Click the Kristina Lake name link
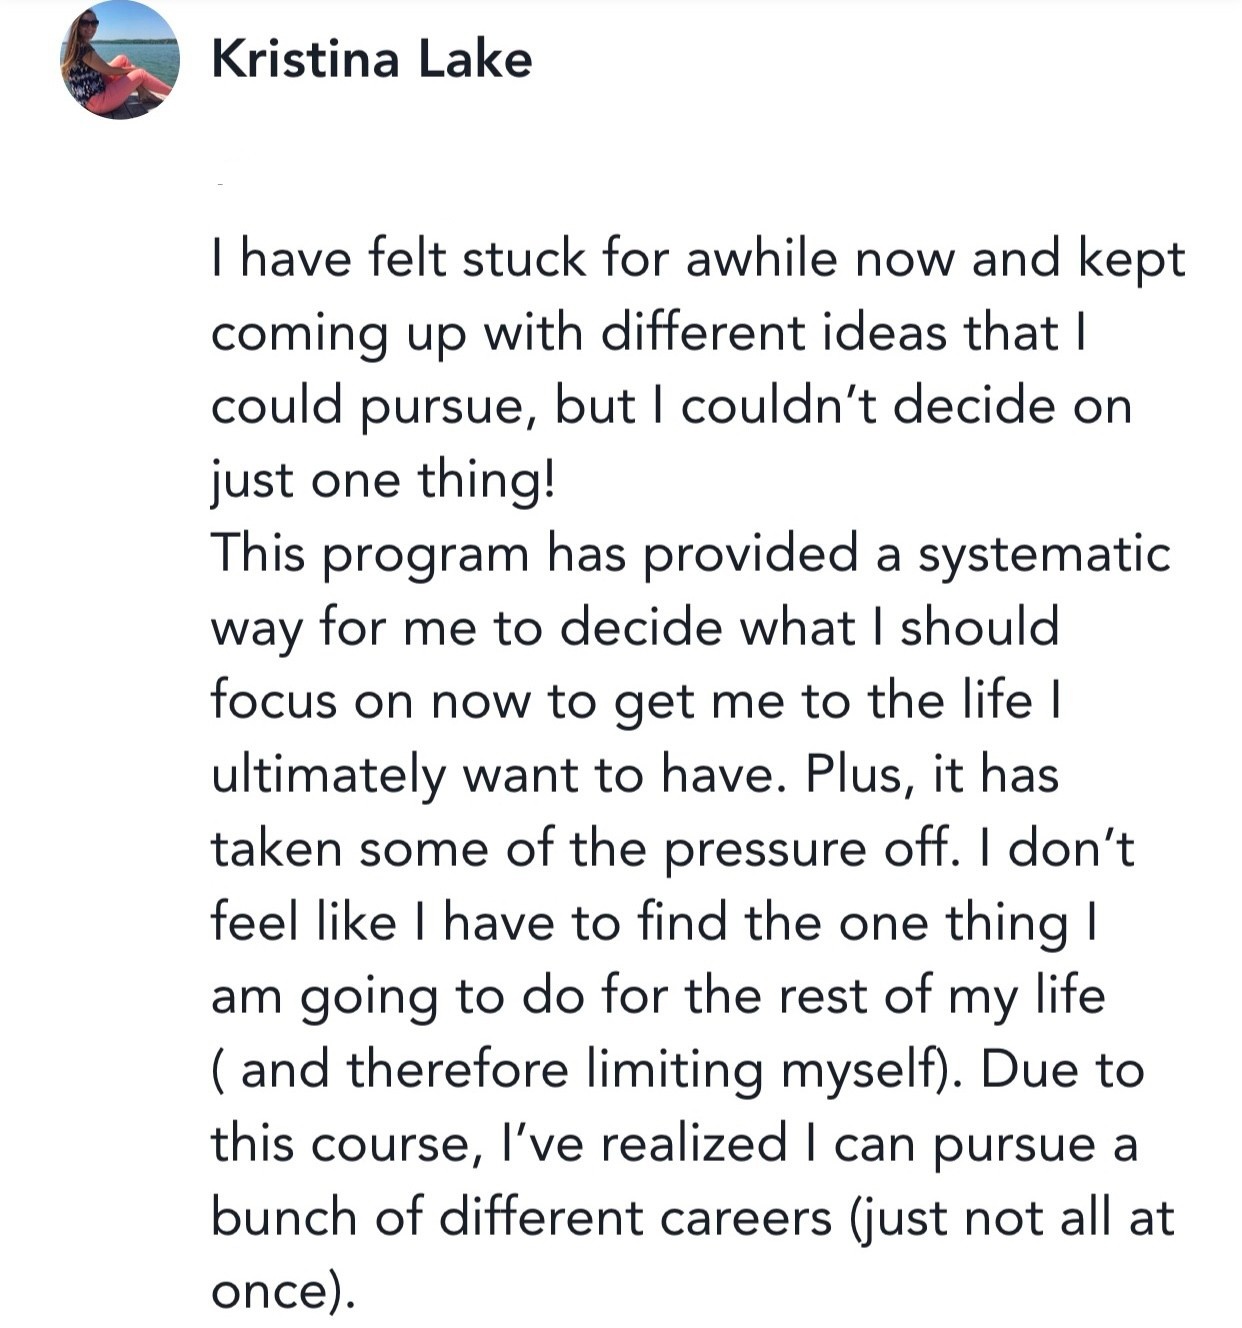This screenshot has width=1242, height=1328. click(371, 60)
